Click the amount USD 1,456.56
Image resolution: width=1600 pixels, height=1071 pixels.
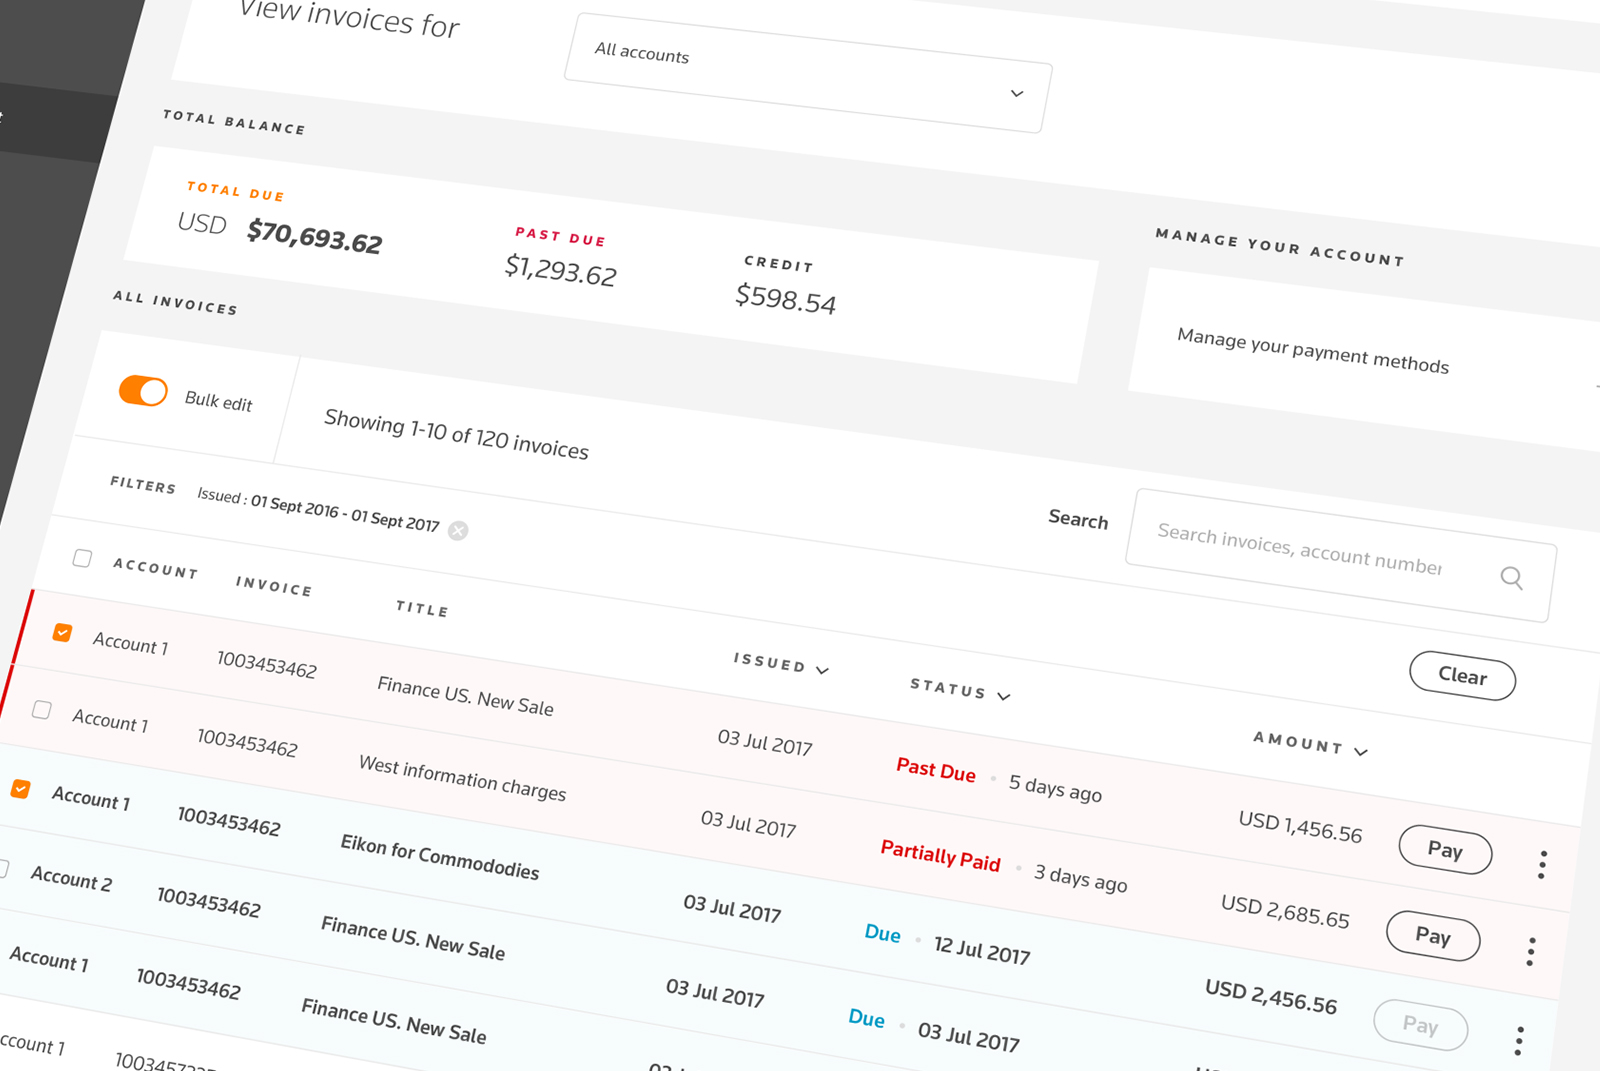1300,827
